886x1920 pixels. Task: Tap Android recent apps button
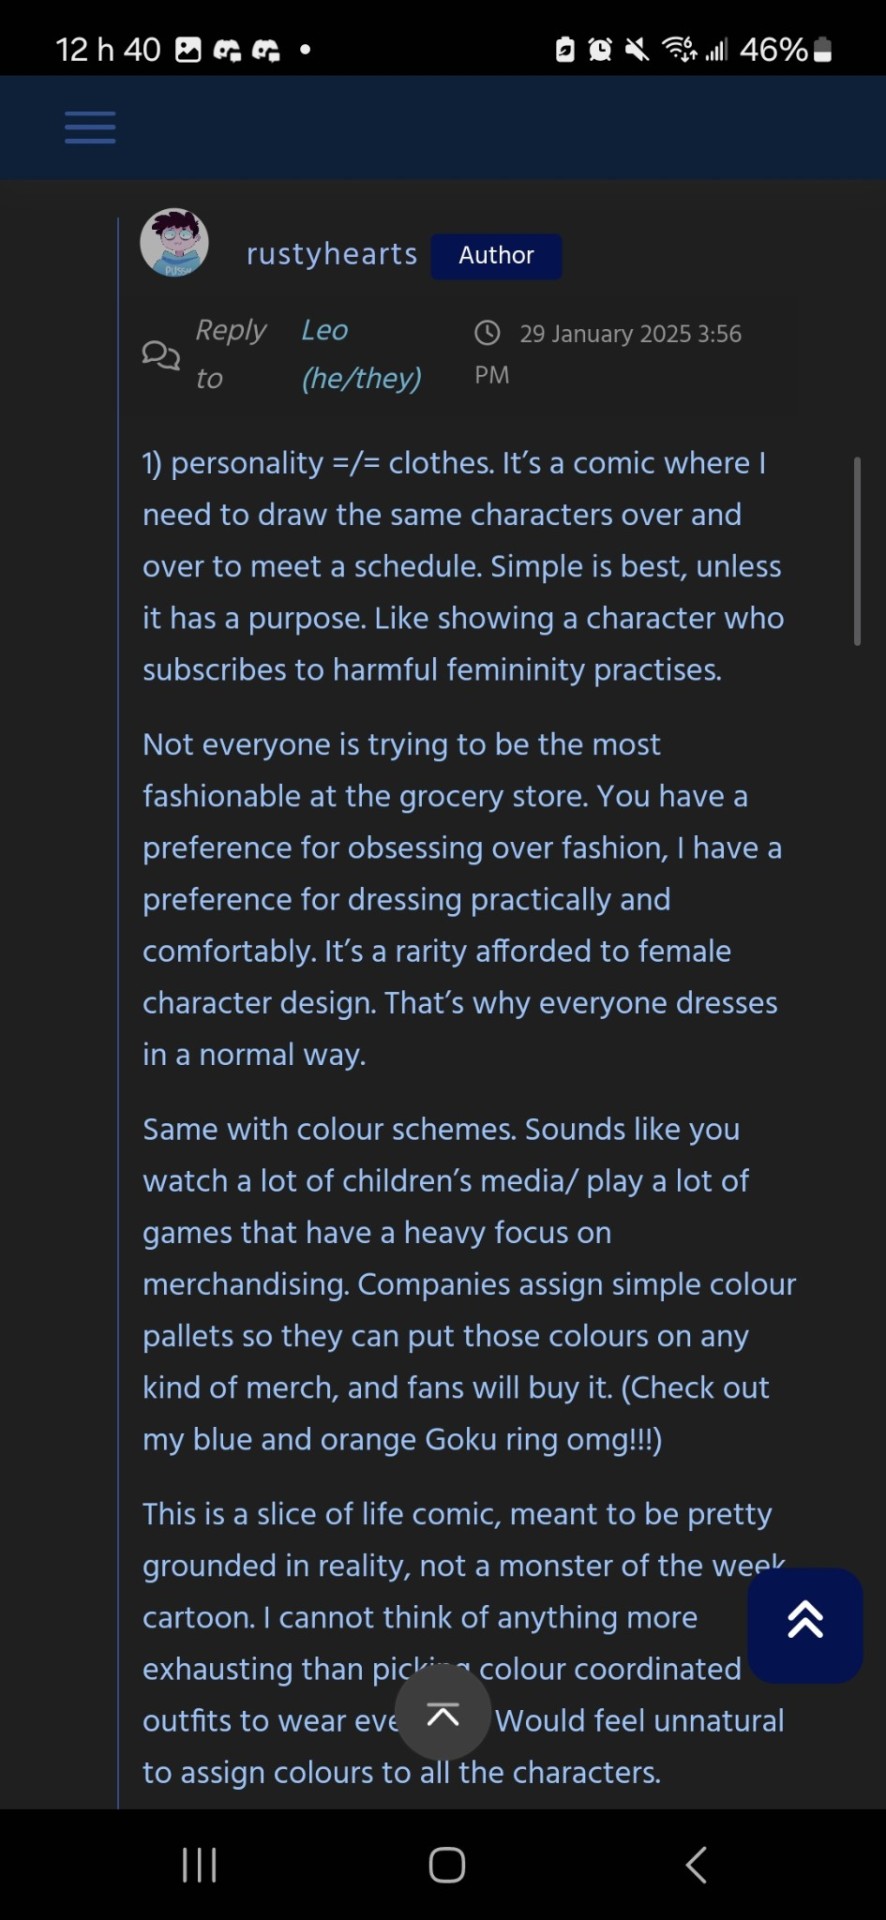click(199, 1865)
